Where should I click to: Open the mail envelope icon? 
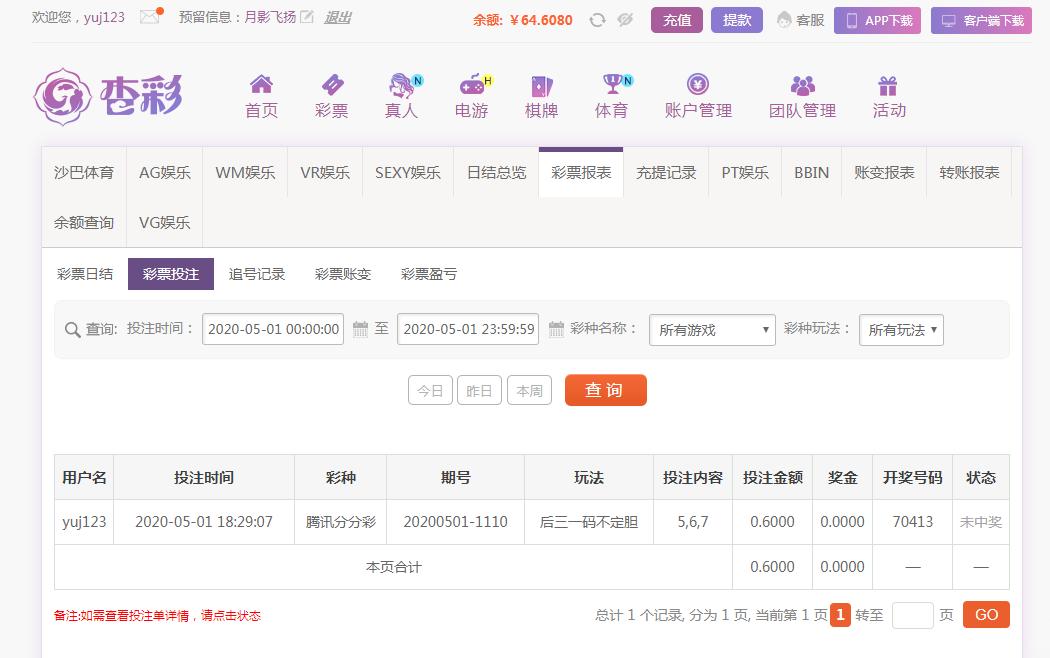point(150,17)
